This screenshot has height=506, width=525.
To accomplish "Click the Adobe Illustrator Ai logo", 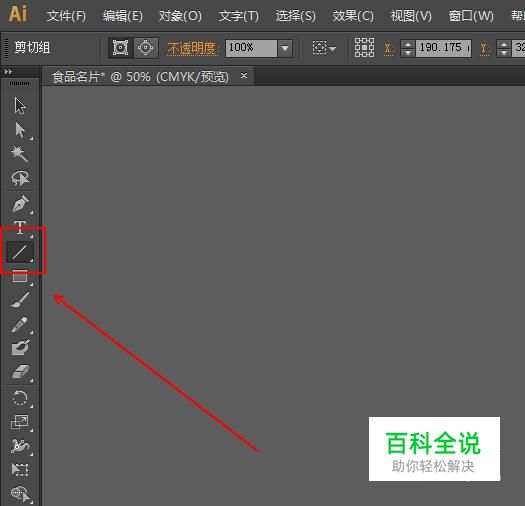I will pyautogui.click(x=18, y=14).
